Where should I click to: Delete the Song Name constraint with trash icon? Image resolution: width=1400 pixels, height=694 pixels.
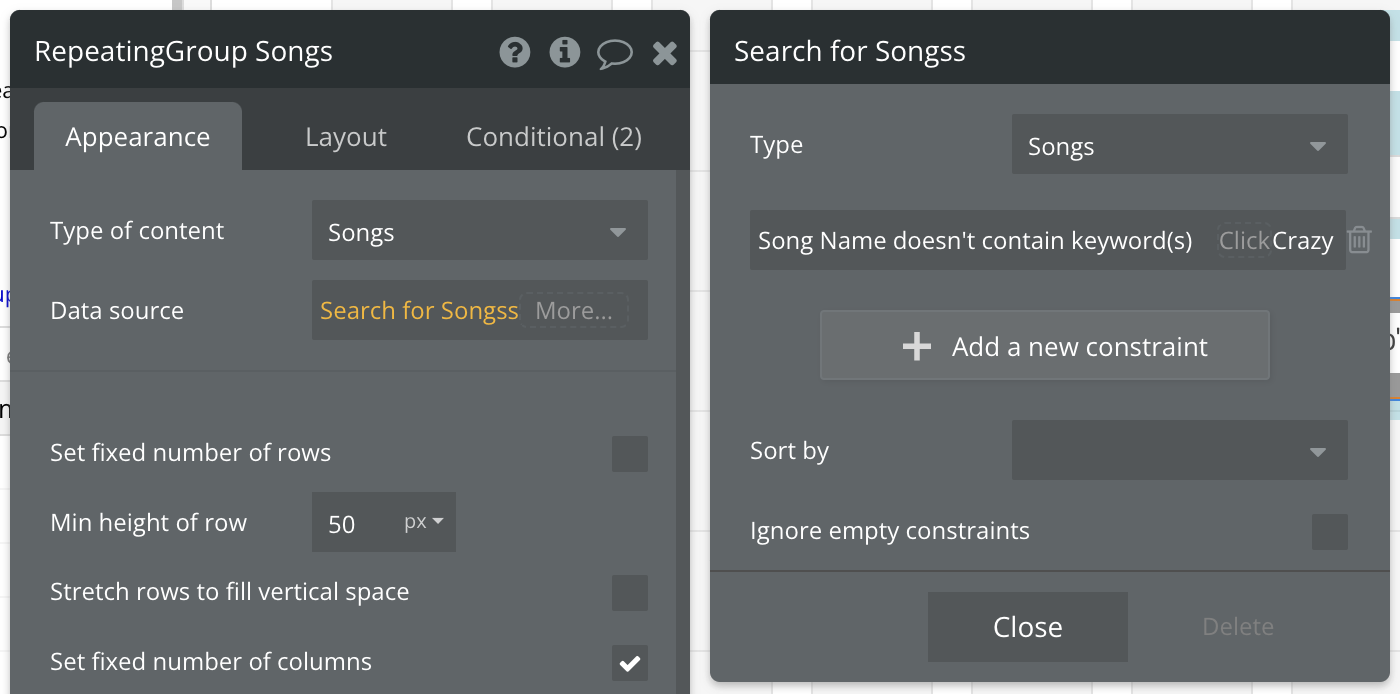pos(1359,240)
